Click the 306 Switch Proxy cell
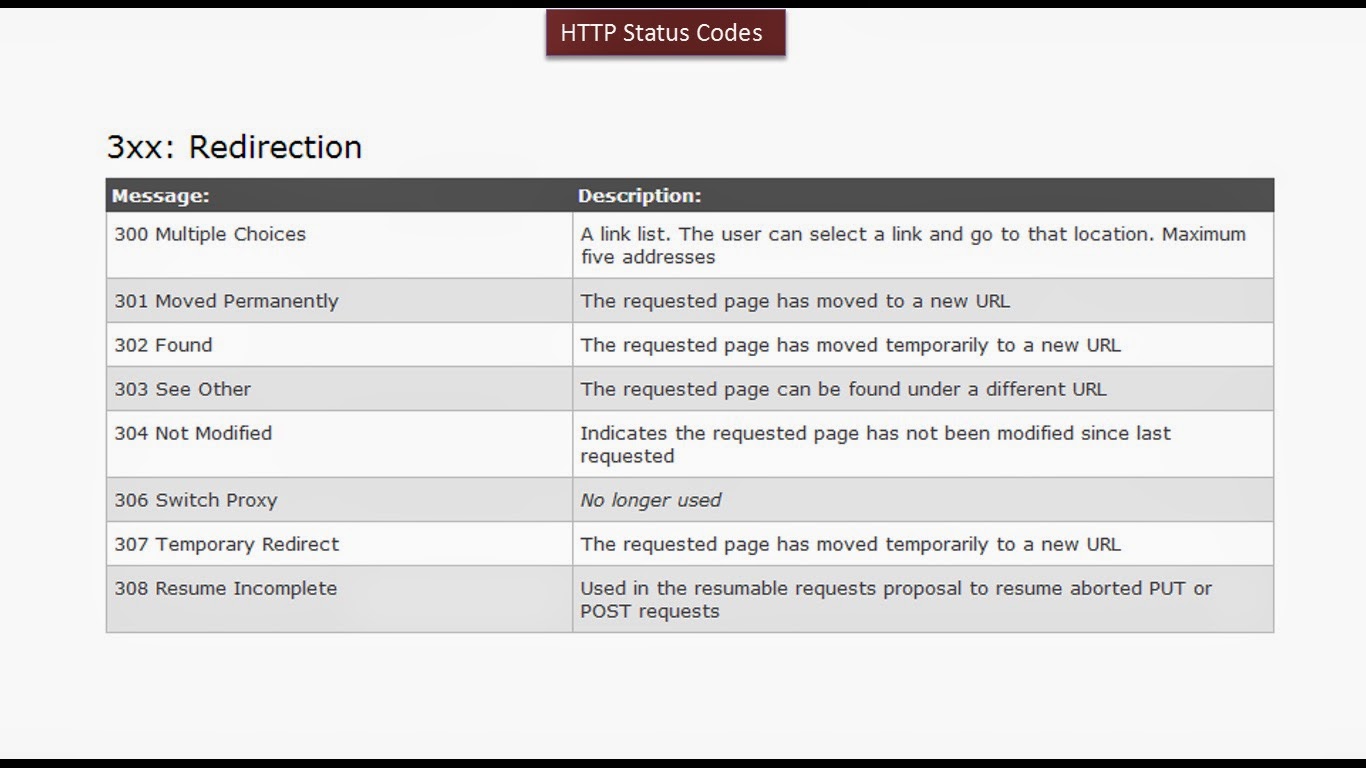The width and height of the screenshot is (1366, 768). point(195,500)
